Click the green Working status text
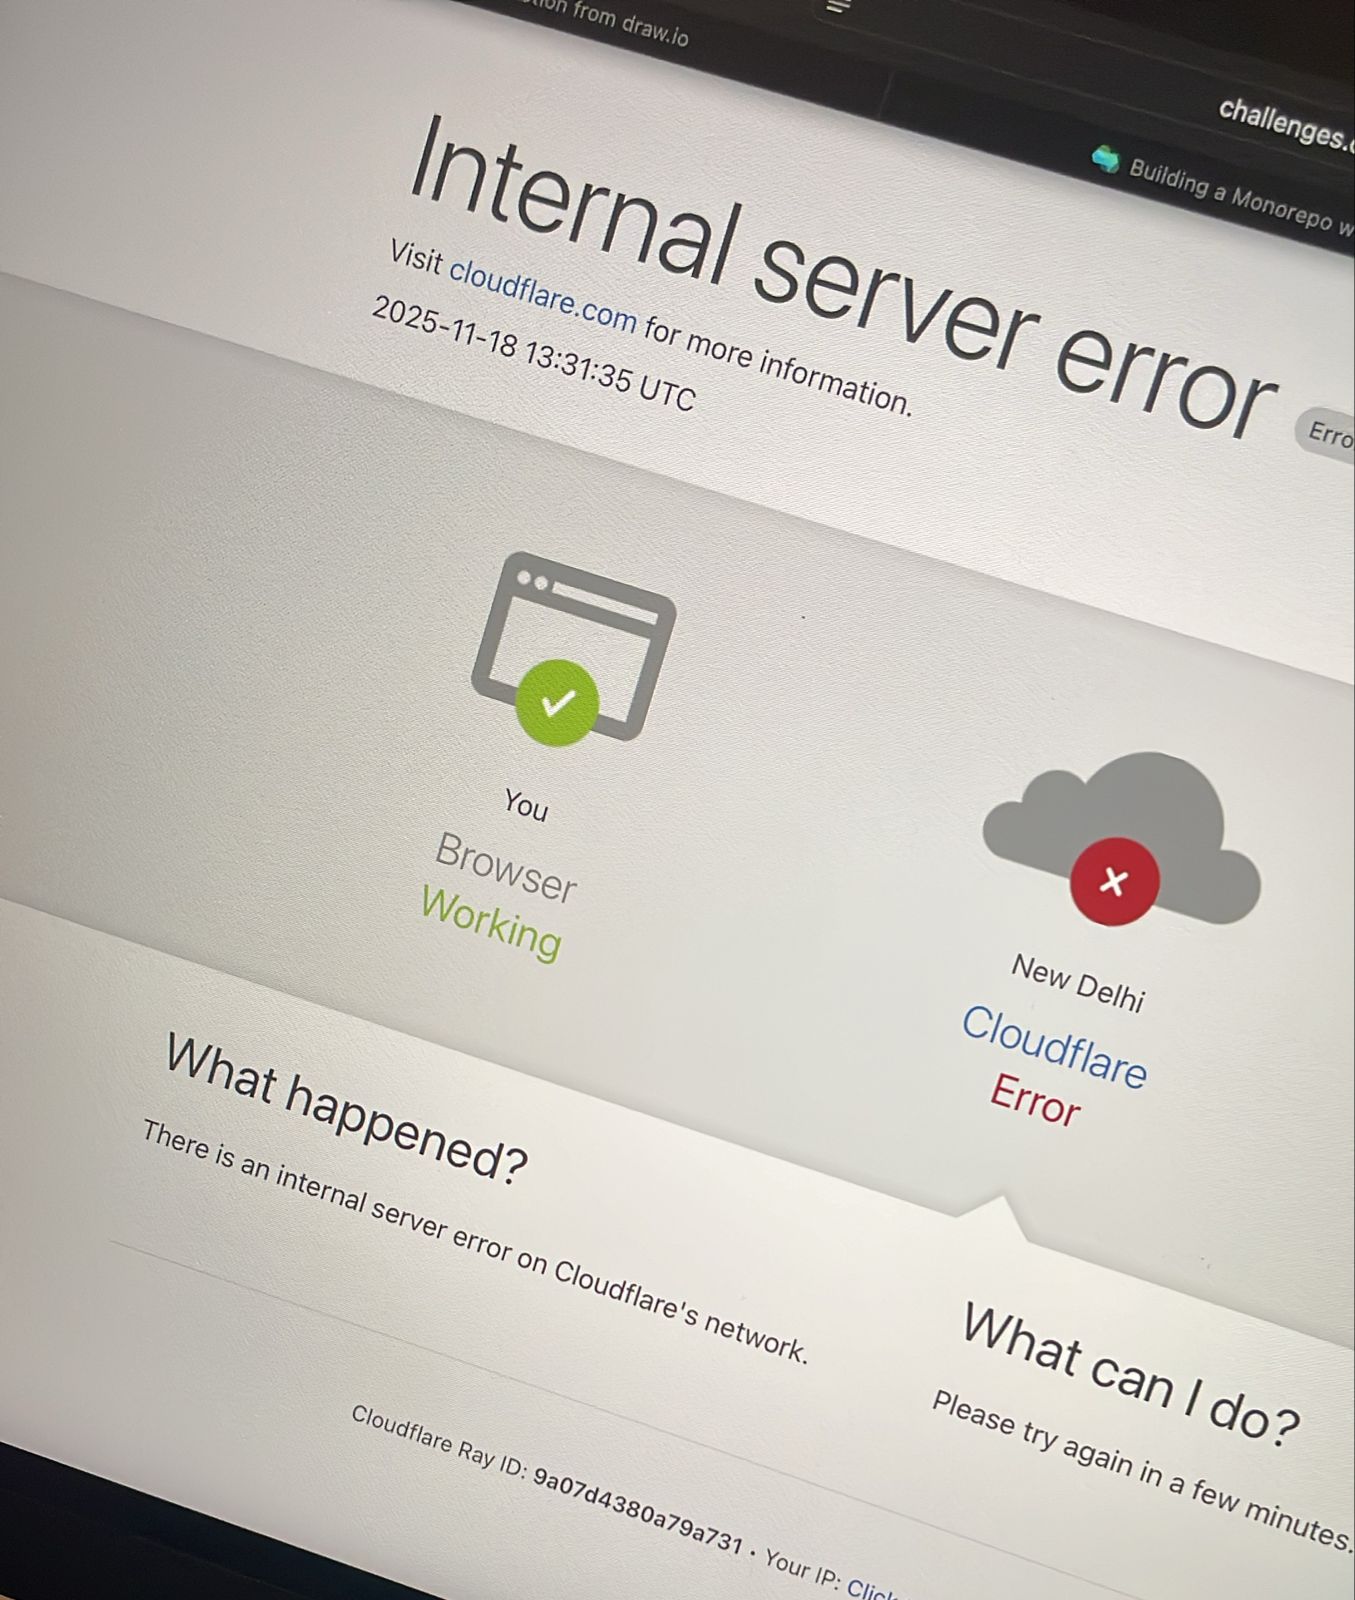The image size is (1355, 1600). [491, 922]
